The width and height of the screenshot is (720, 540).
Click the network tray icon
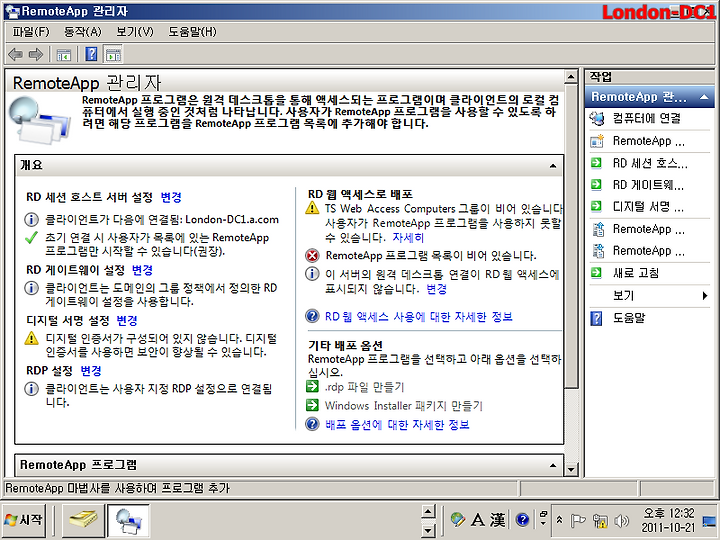pos(599,521)
